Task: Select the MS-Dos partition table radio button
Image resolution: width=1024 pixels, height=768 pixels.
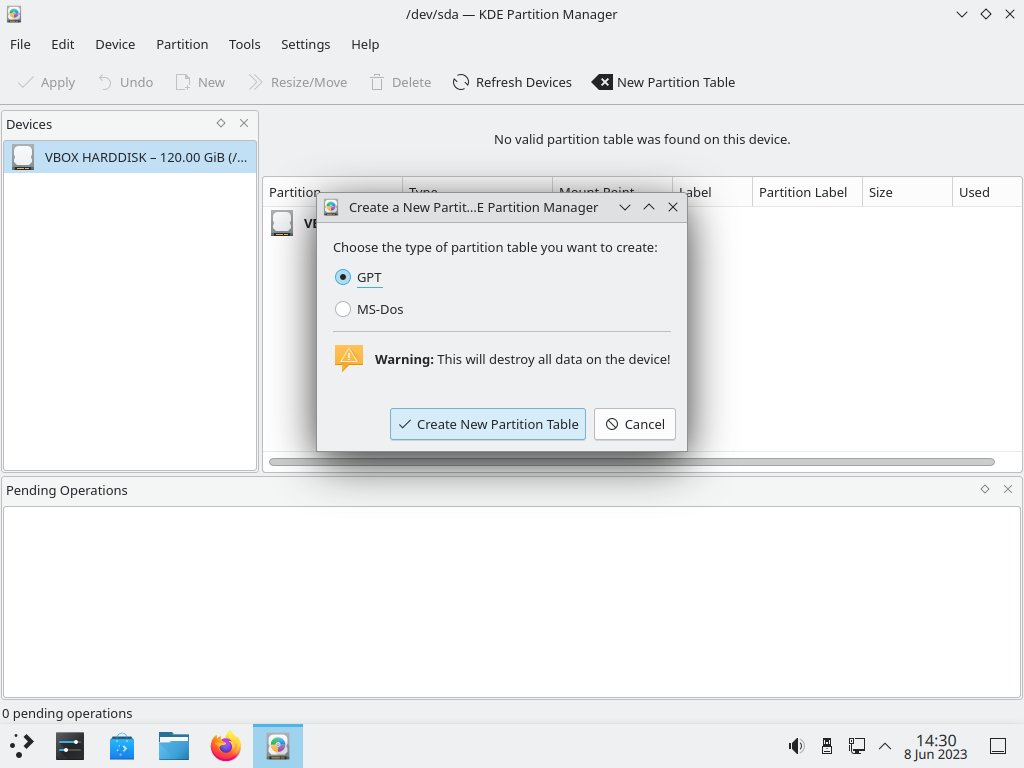Action: 343,309
